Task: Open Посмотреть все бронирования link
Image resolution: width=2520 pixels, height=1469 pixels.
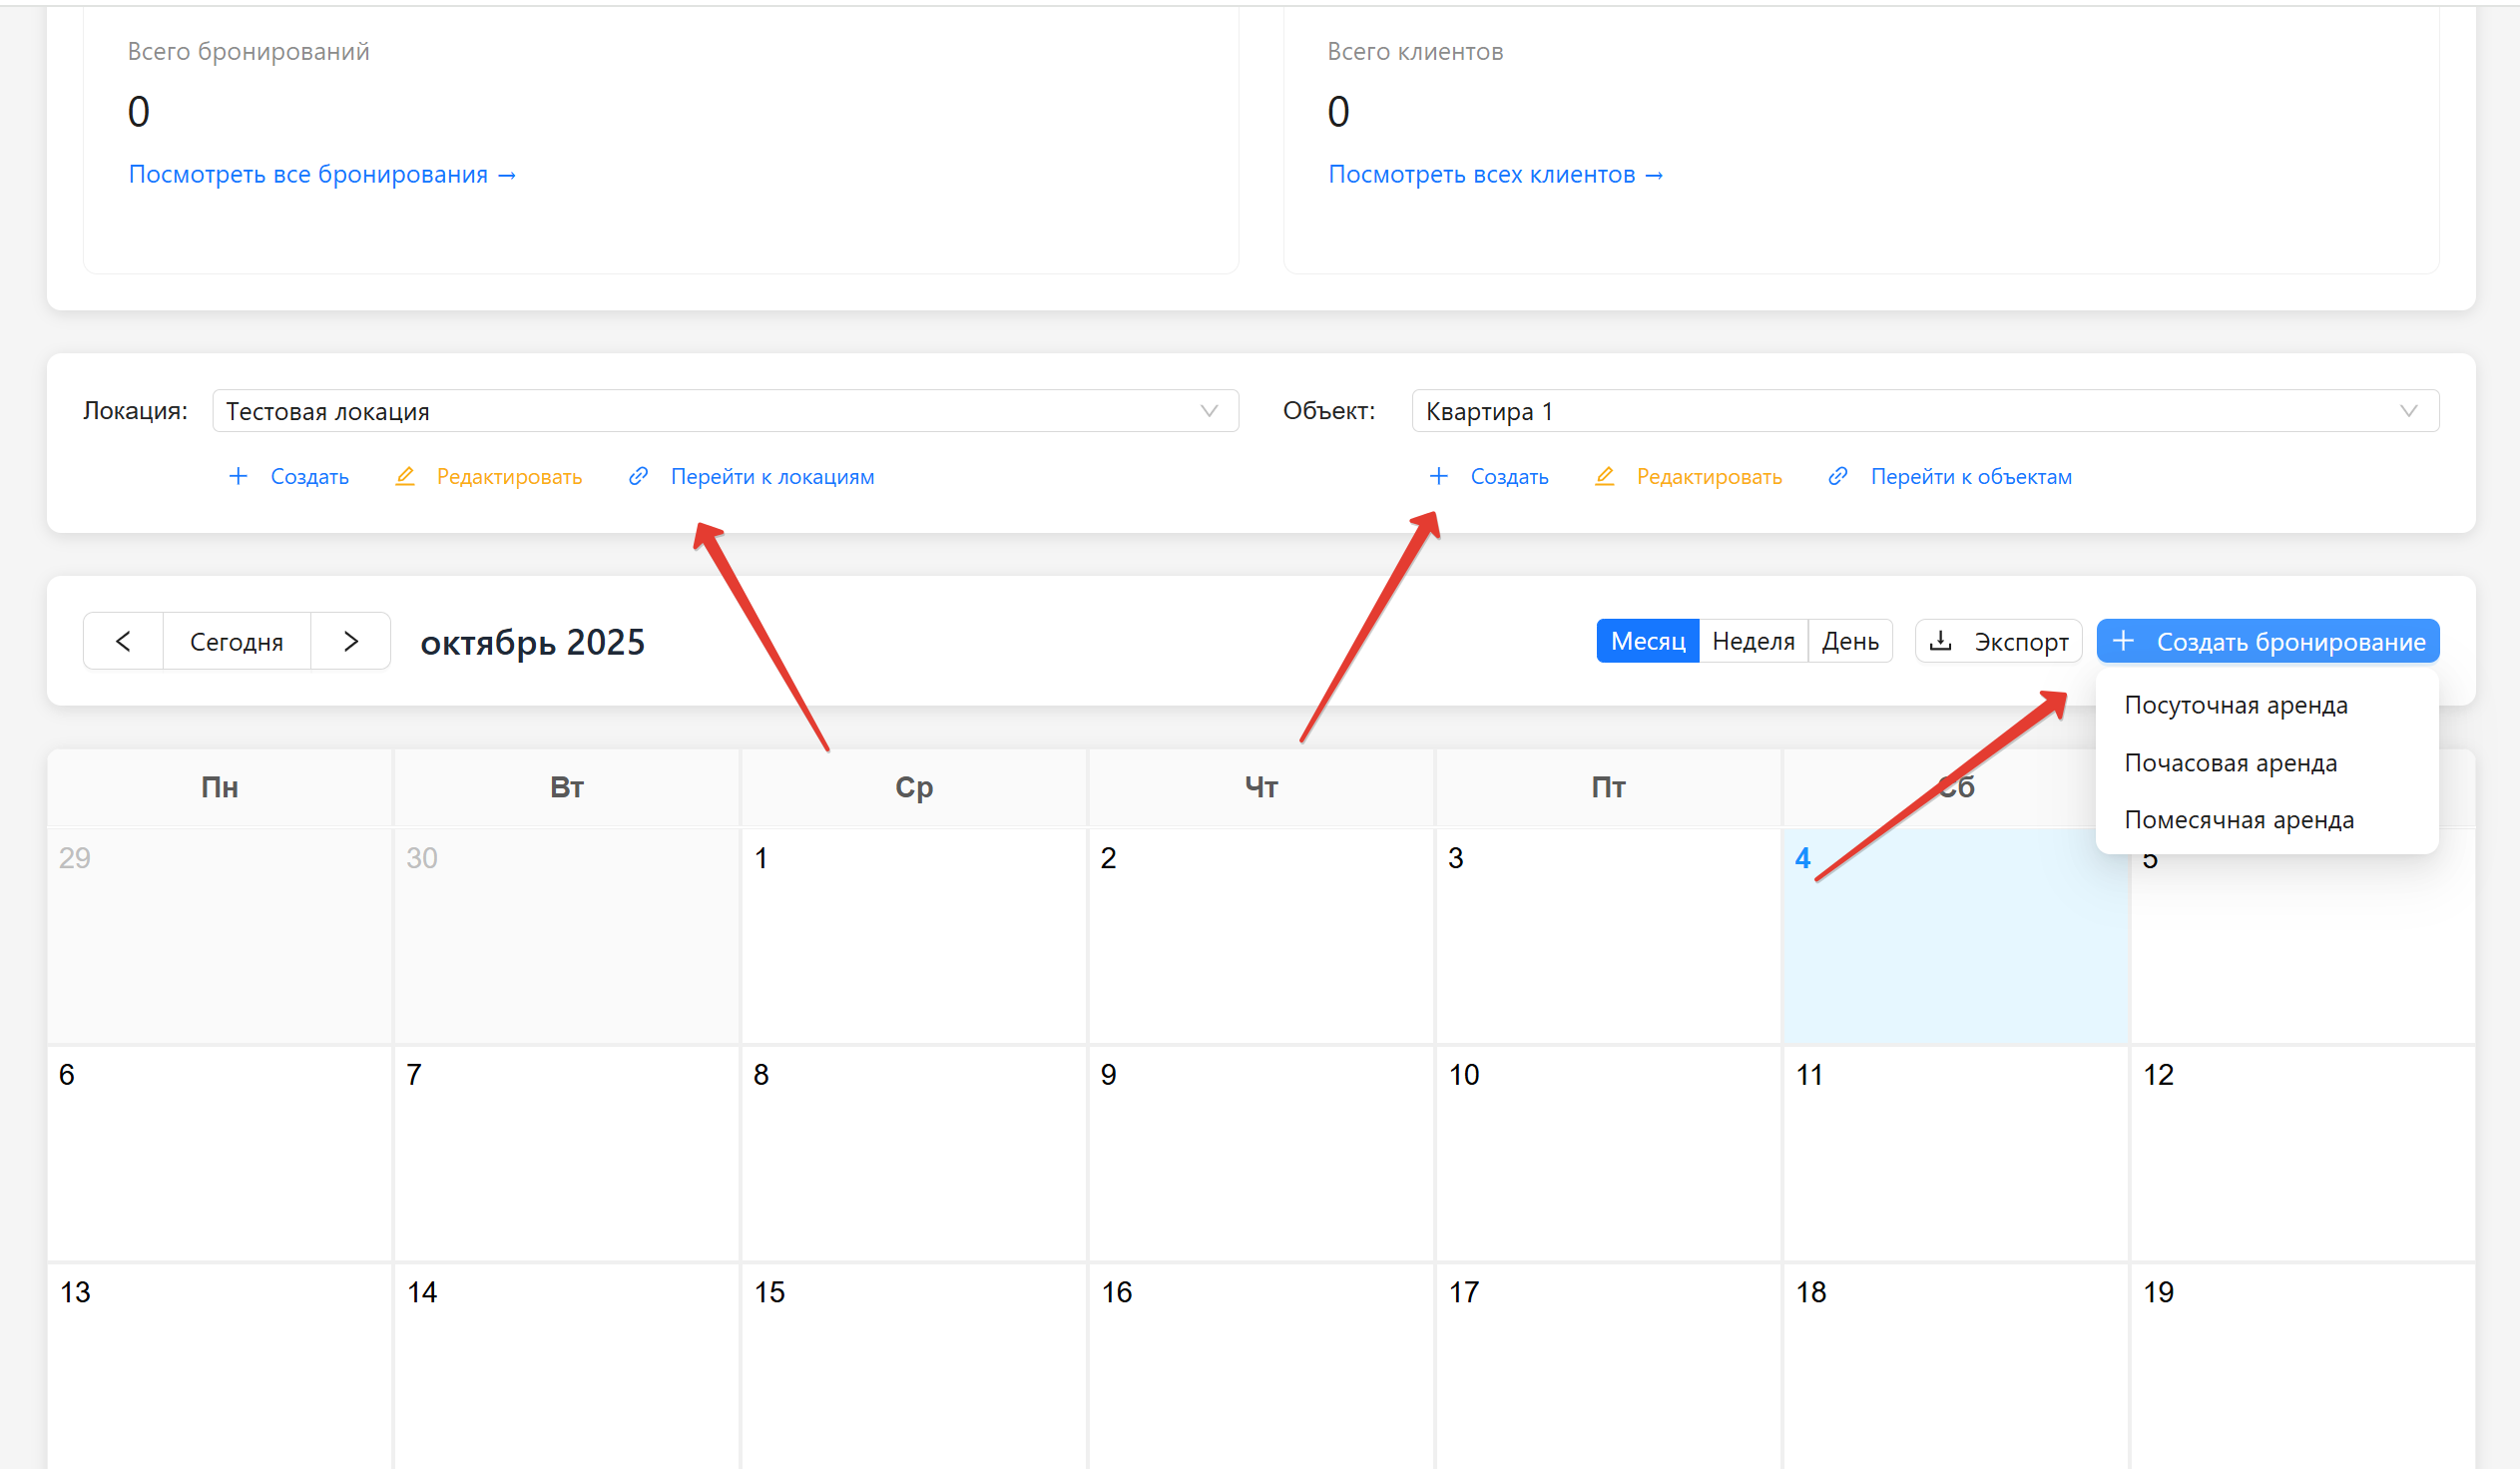Action: pos(322,175)
